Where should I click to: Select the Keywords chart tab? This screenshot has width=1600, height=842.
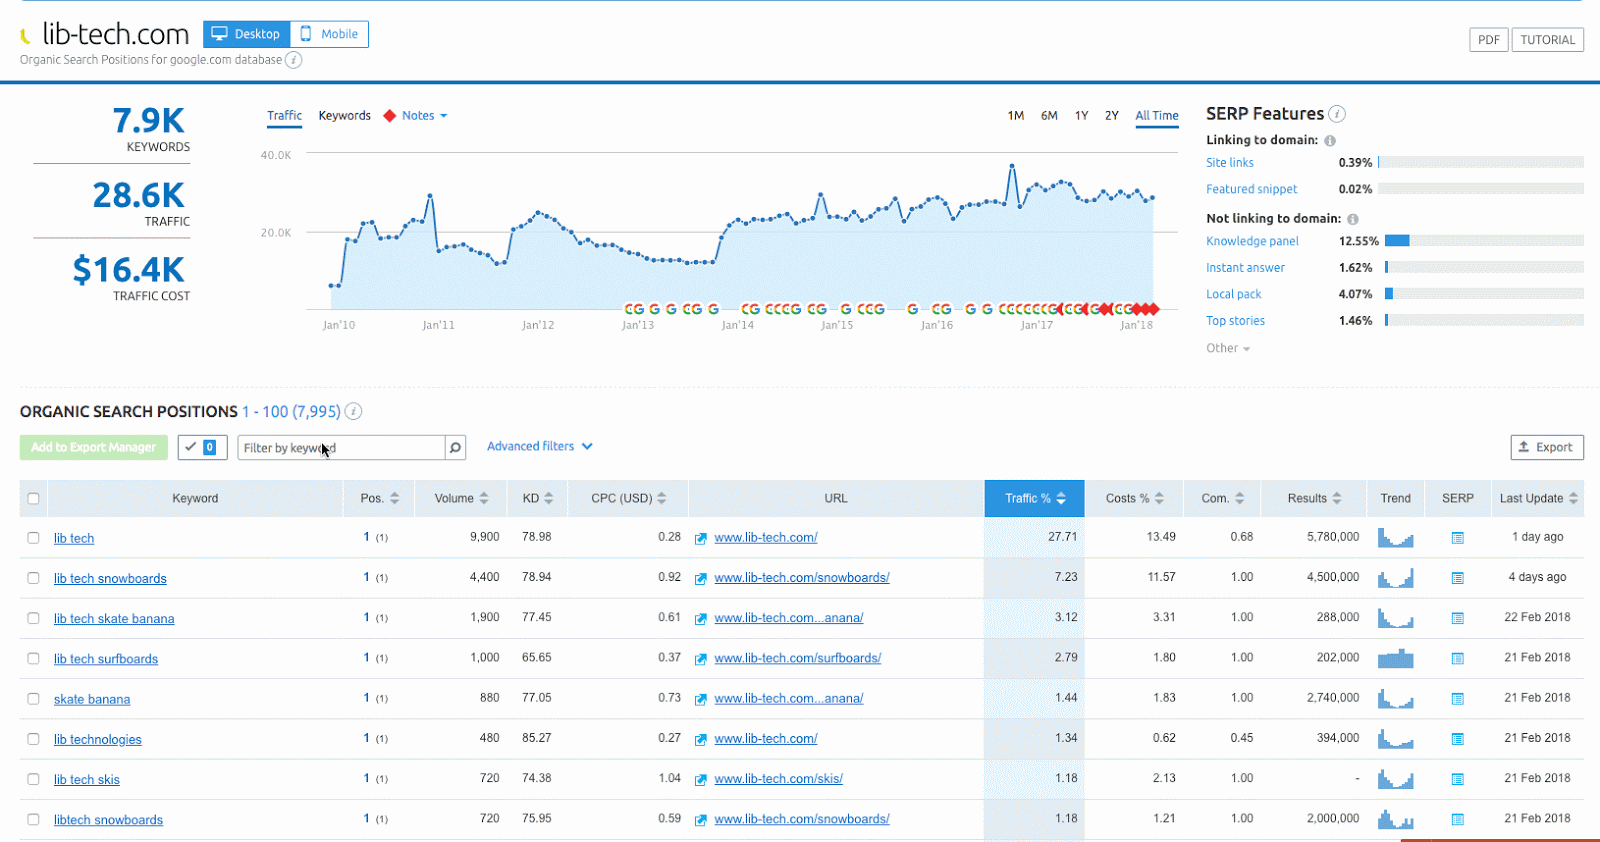click(344, 116)
